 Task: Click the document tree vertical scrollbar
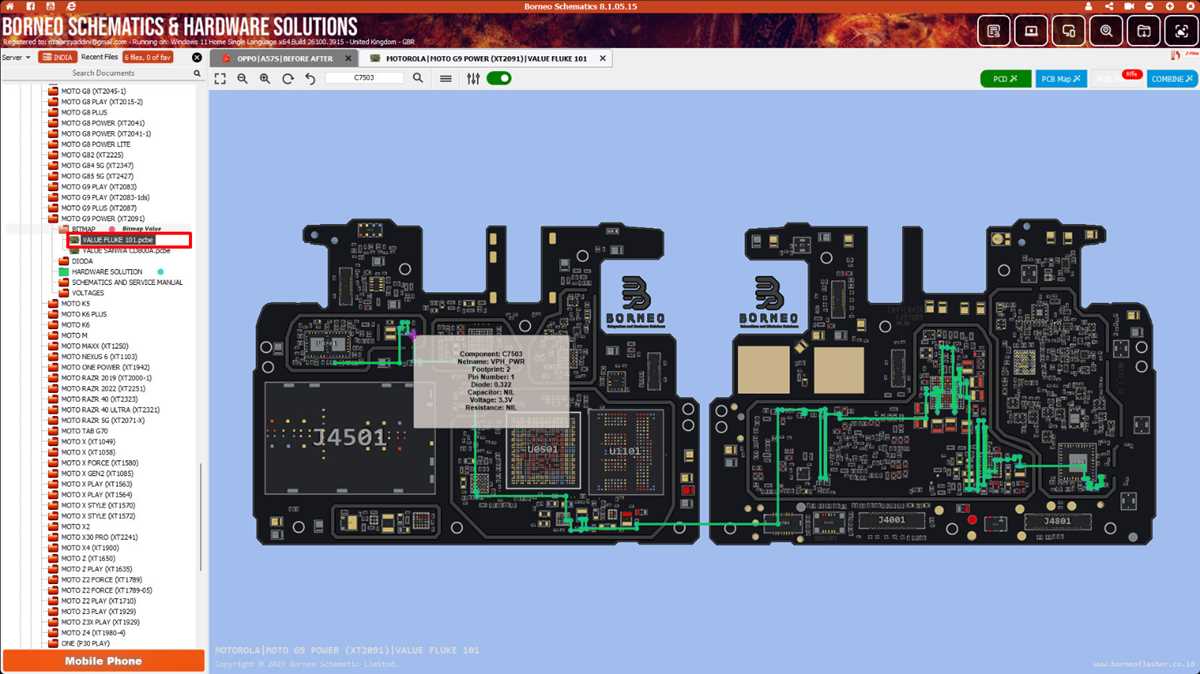[202, 515]
